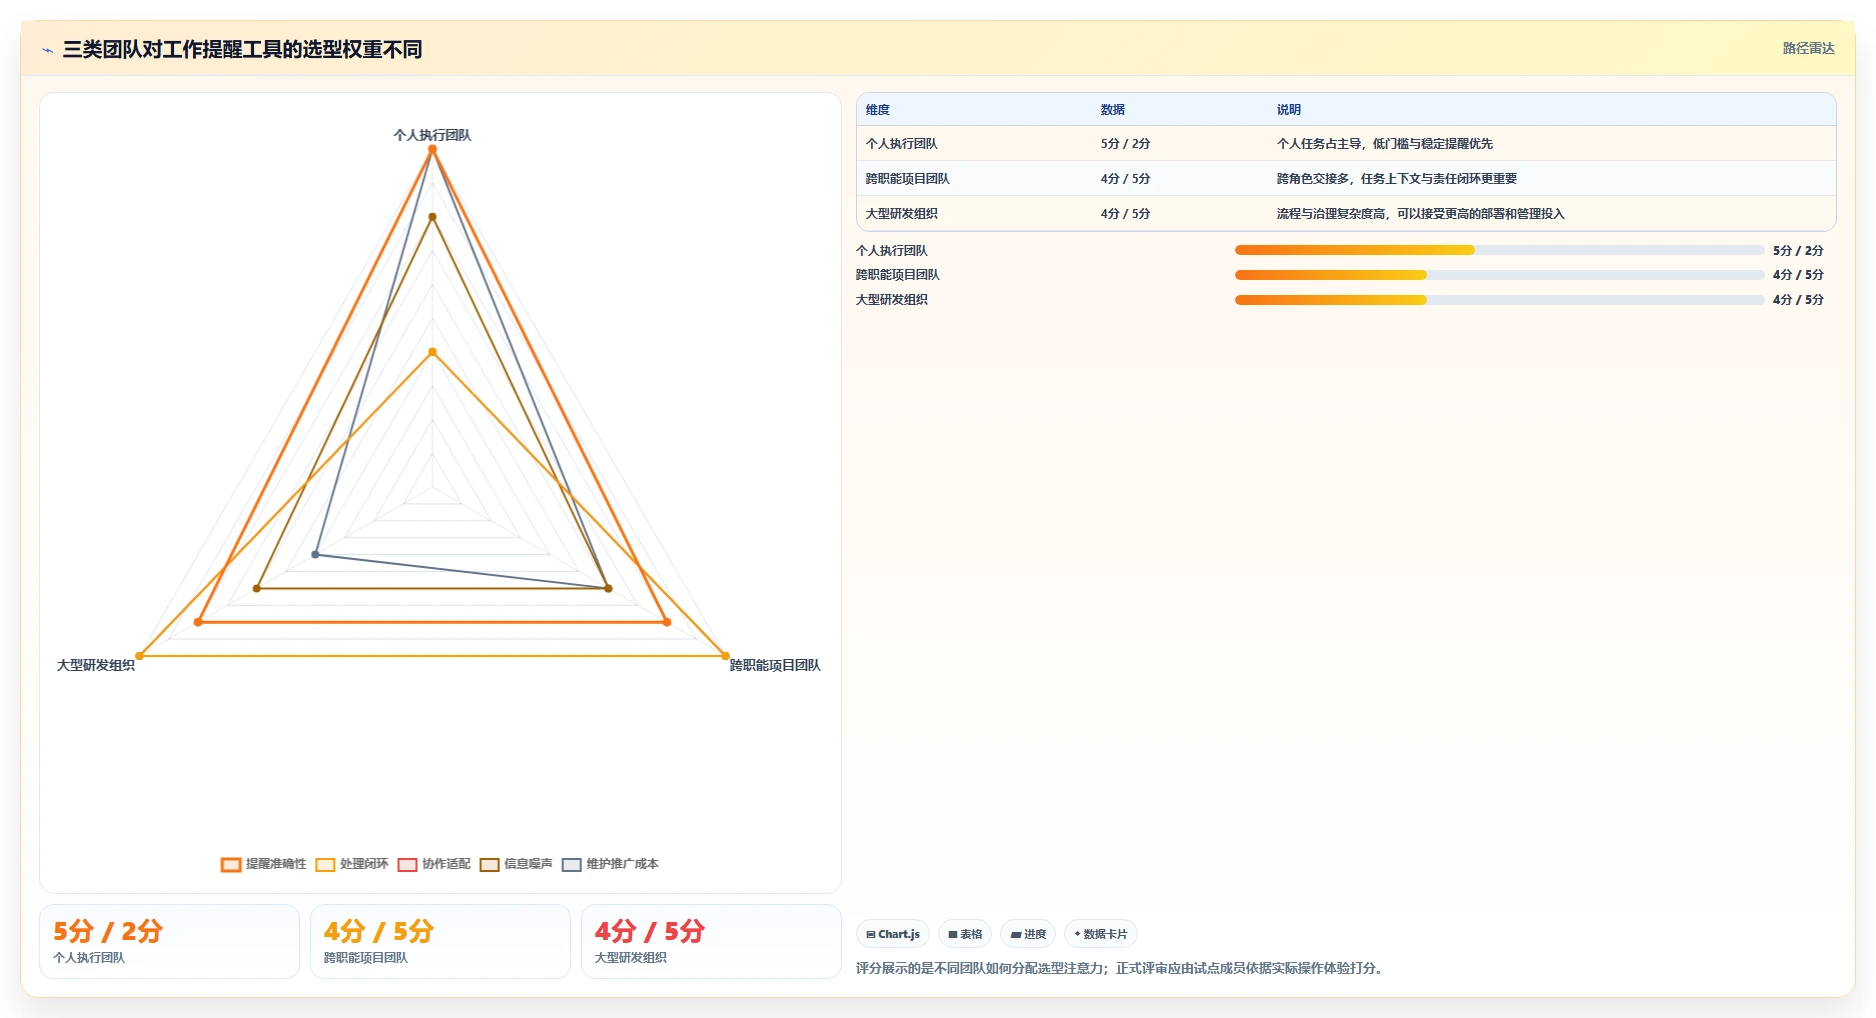
Task: Click the 大型研发组织 label in the progress list
Action: pos(892,300)
